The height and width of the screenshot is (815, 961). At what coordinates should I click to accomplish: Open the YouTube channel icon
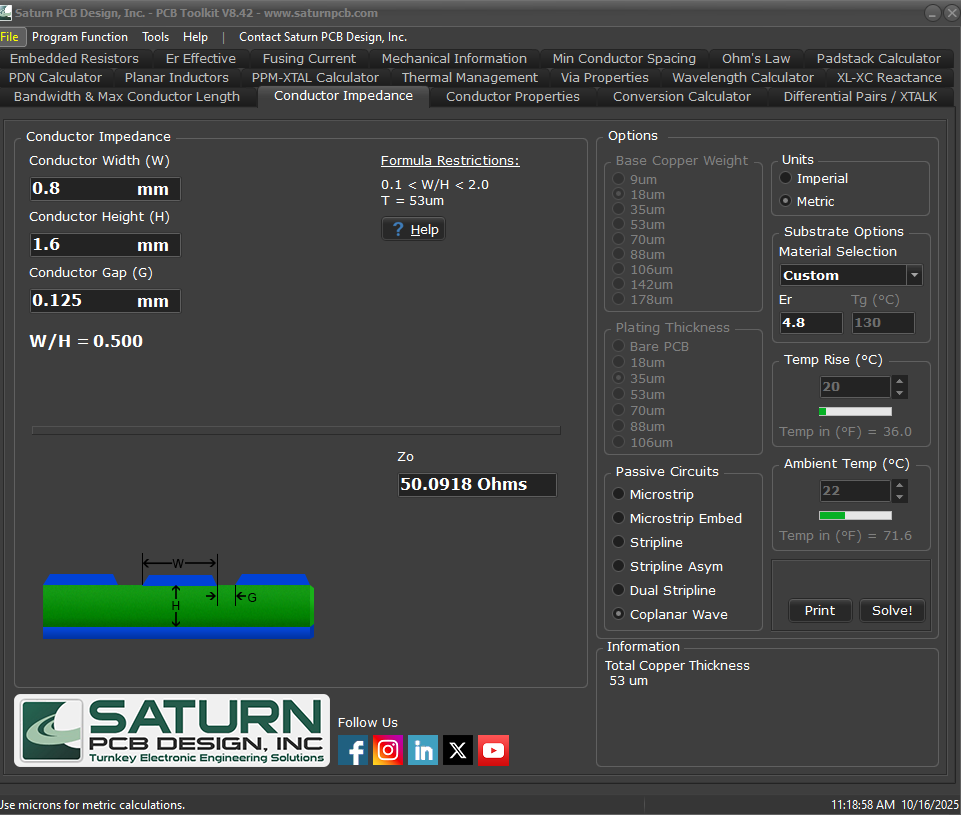(x=493, y=750)
